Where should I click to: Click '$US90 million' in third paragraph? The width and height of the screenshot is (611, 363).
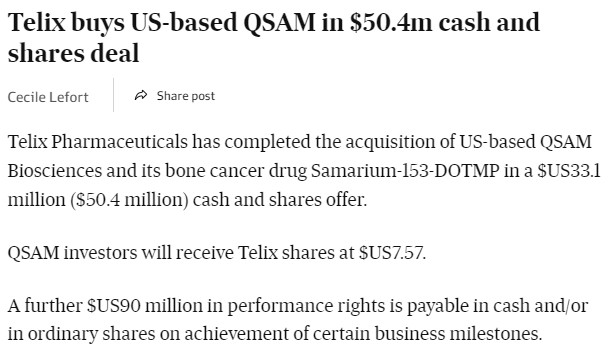[x=145, y=306]
